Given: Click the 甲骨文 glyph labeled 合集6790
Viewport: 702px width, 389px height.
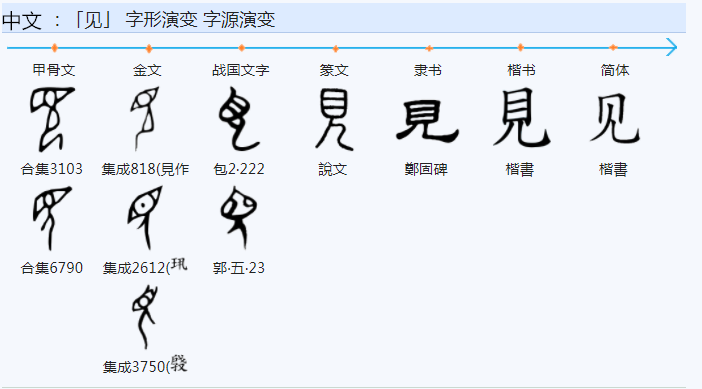Looking at the screenshot, I should tap(52, 218).
